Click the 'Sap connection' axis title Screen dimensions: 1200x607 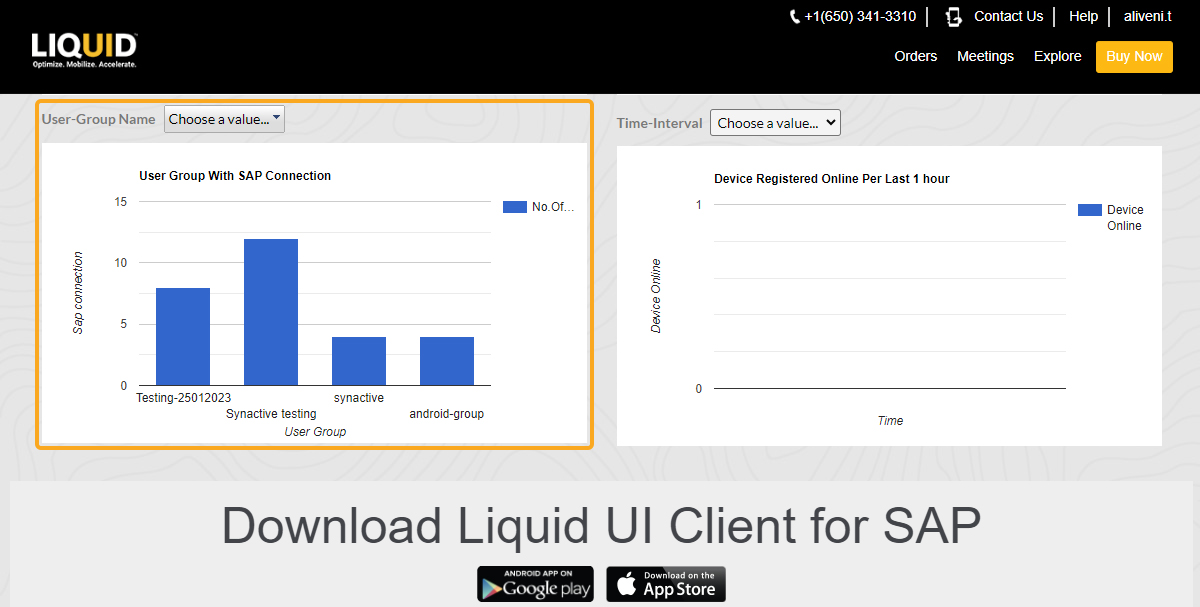[x=78, y=293]
